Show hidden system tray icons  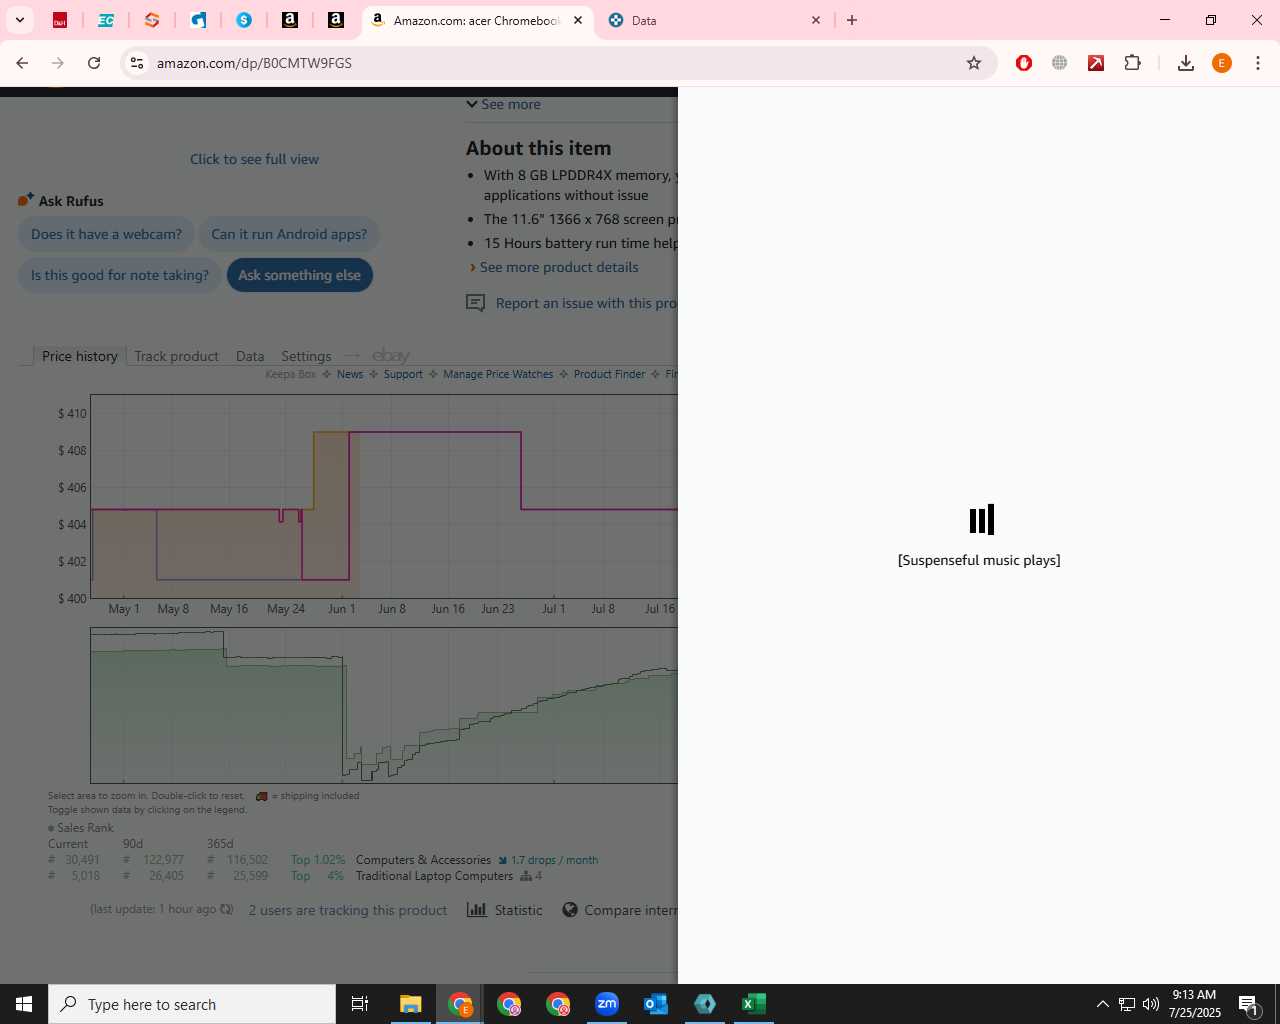(x=1103, y=1004)
